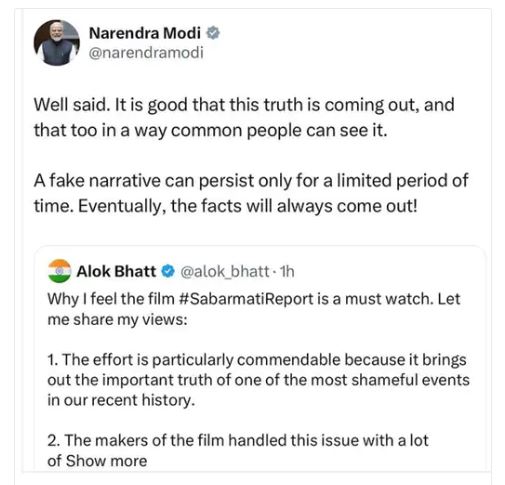The height and width of the screenshot is (485, 505).
Task: Click the 'in our recent history.' line
Action: [121, 400]
